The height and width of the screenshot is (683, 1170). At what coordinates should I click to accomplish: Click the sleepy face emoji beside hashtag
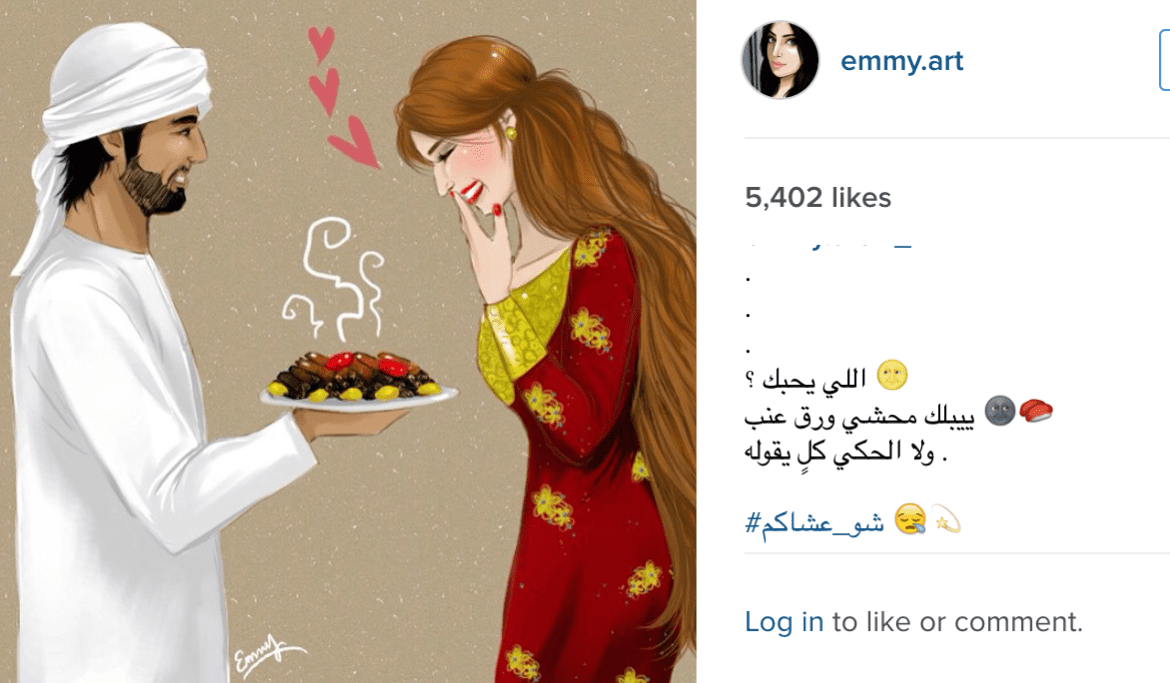pos(910,520)
